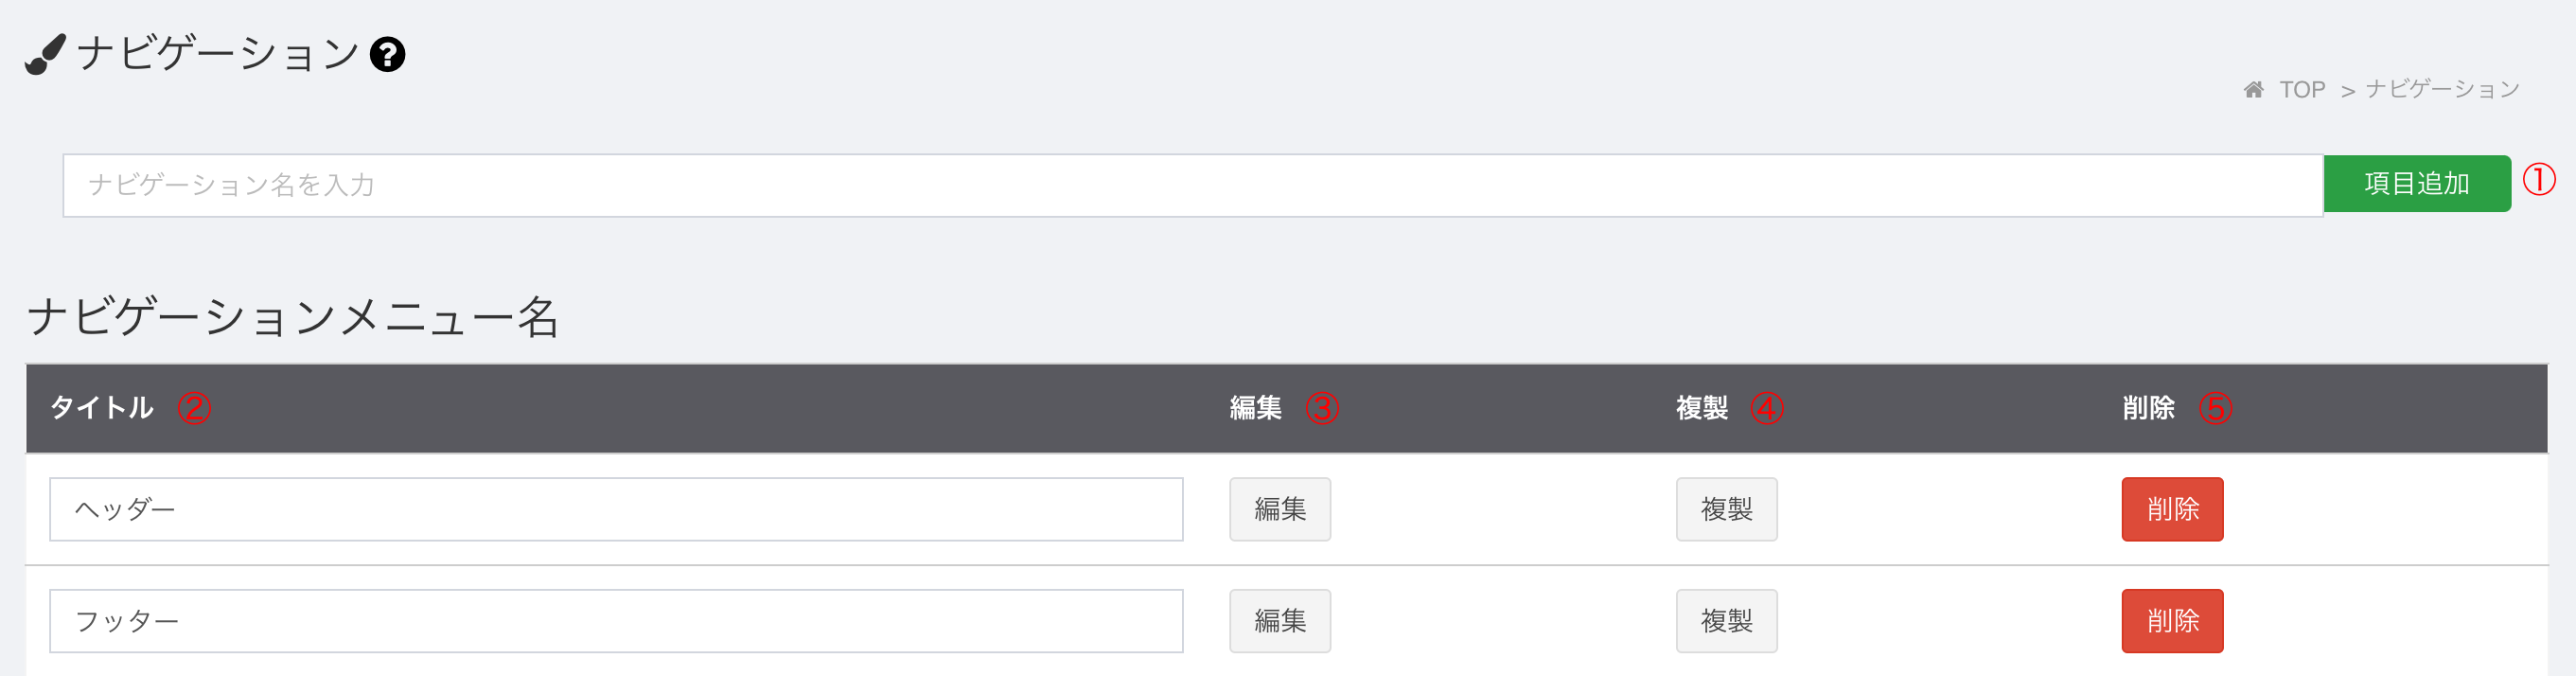Click the タイトル column header
Image resolution: width=2576 pixels, height=676 pixels.
tap(101, 408)
